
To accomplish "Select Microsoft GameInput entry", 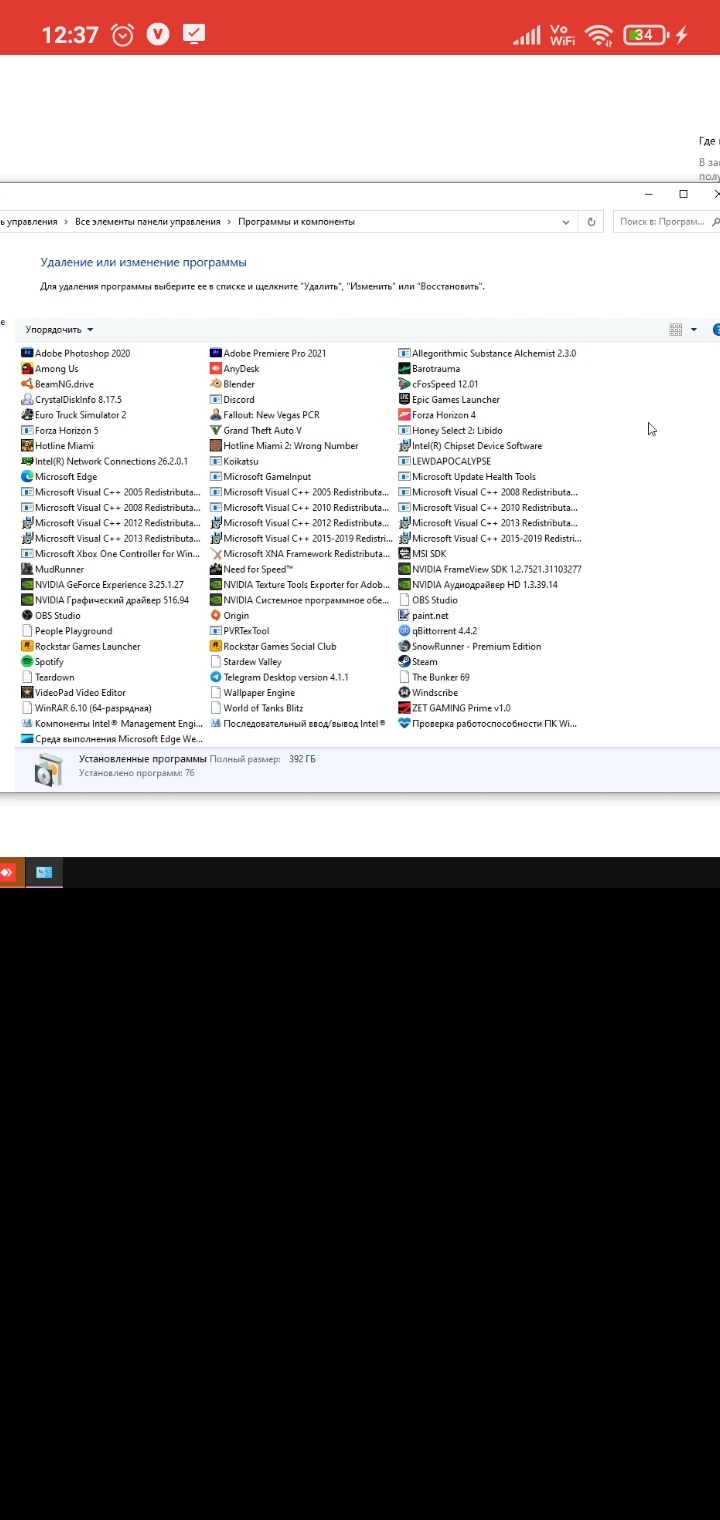I will tap(260, 477).
